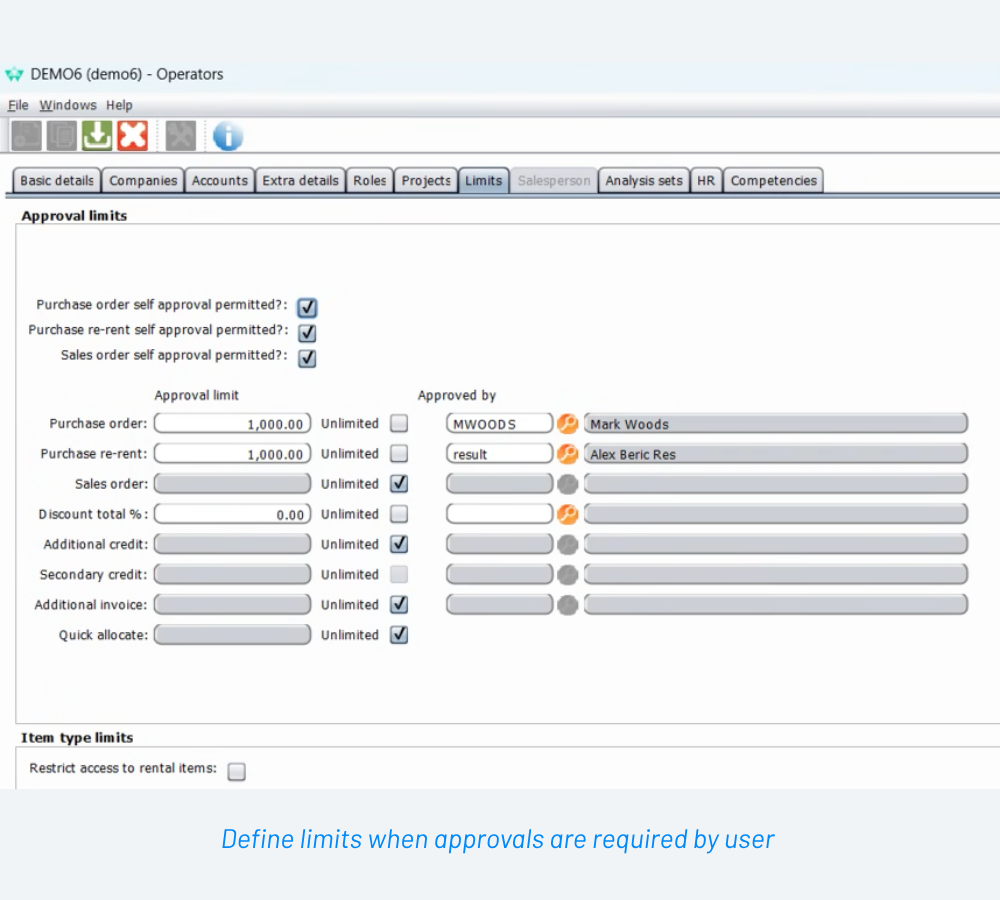
Task: Click the grayed-out copy record icon
Action: tap(62, 135)
